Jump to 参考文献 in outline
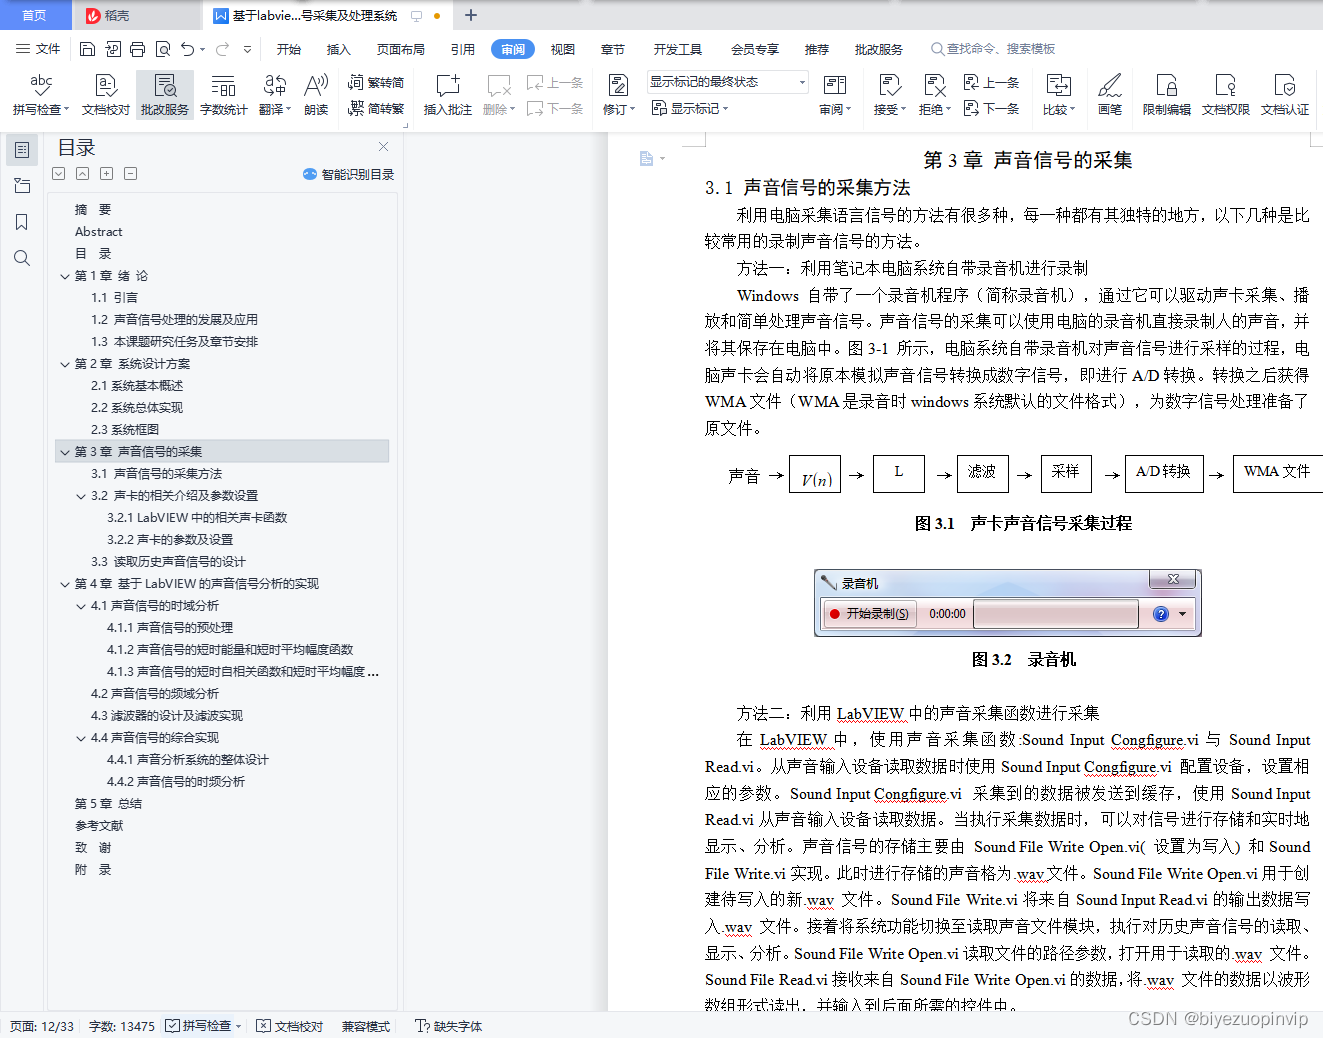Screen dimensions: 1323x1038 point(99,826)
